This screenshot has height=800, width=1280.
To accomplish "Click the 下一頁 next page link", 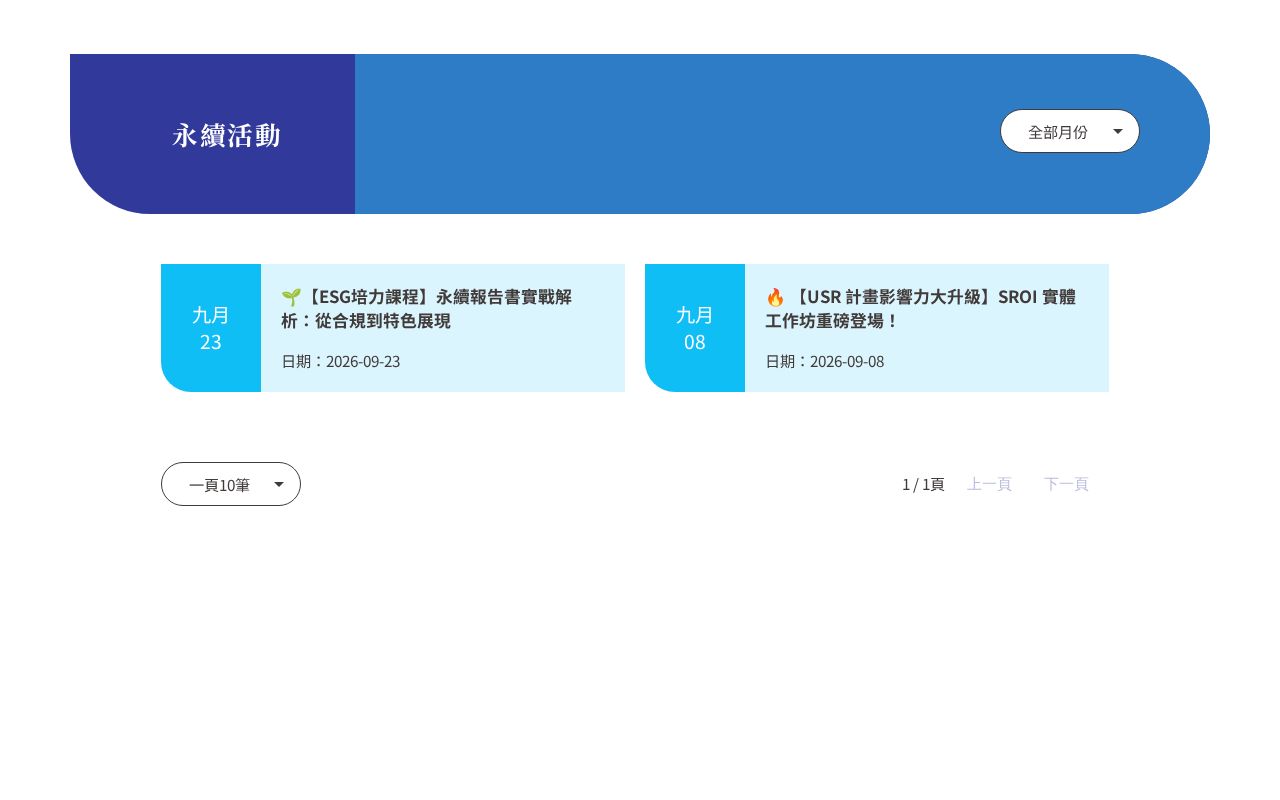I will (x=1066, y=484).
